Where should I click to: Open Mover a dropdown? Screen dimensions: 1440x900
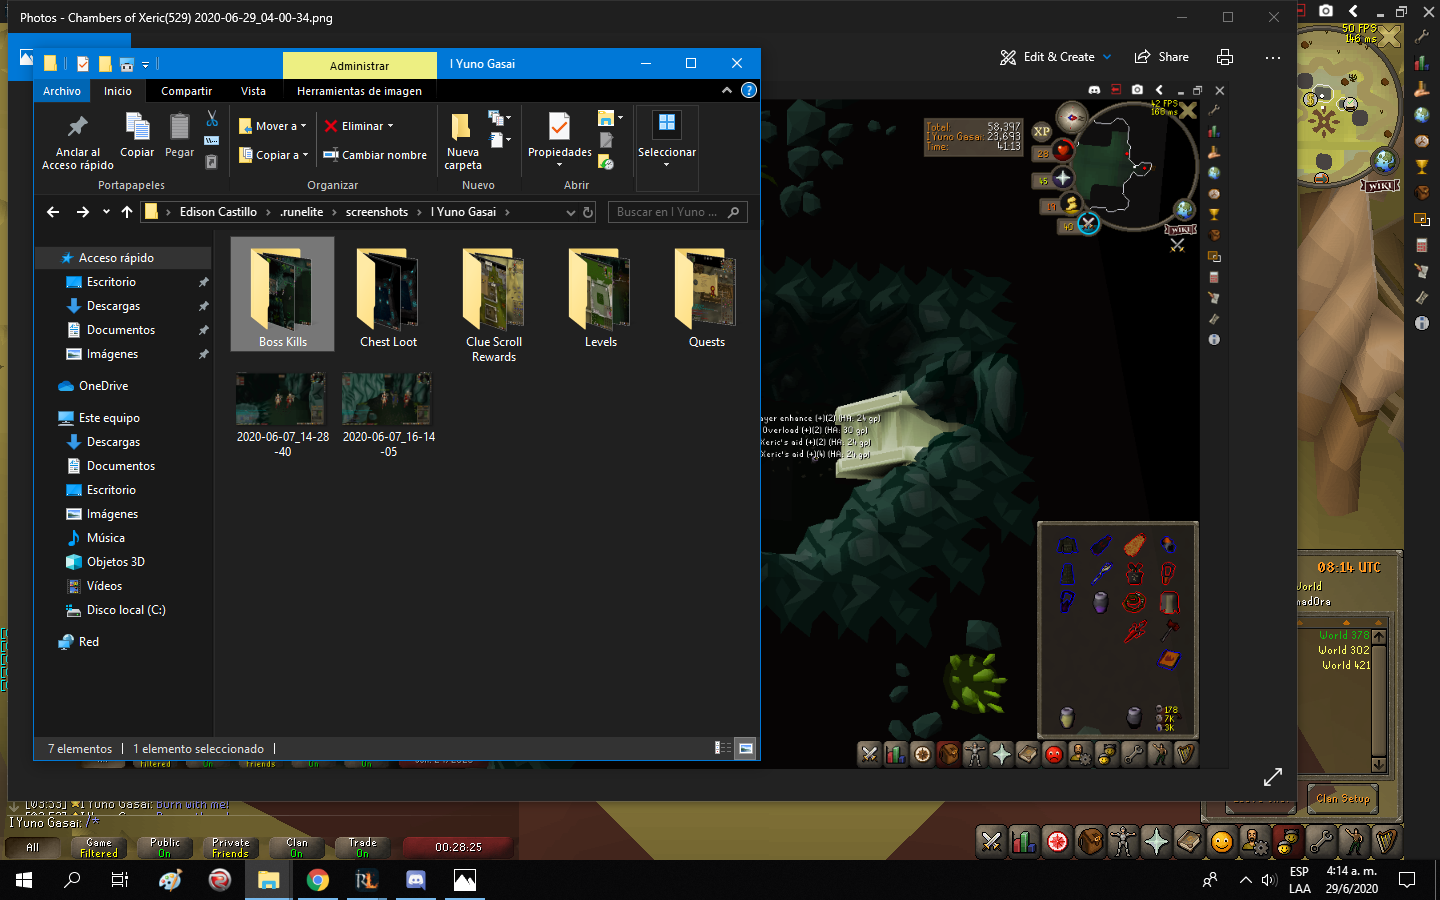(273, 126)
